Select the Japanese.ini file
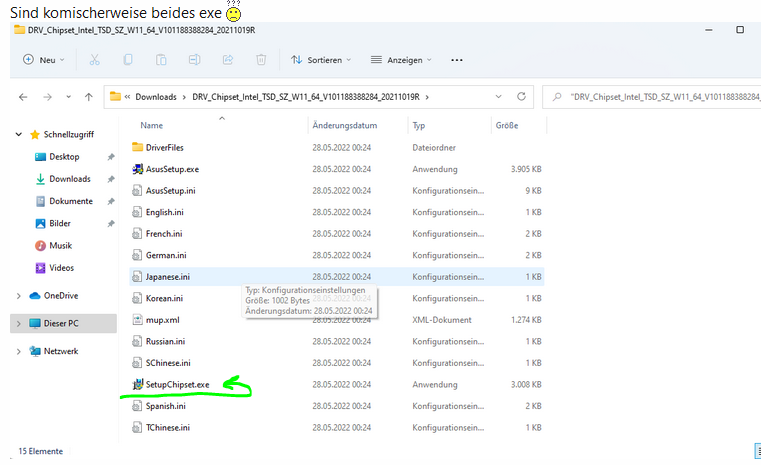This screenshot has height=465, width=761. (x=167, y=277)
